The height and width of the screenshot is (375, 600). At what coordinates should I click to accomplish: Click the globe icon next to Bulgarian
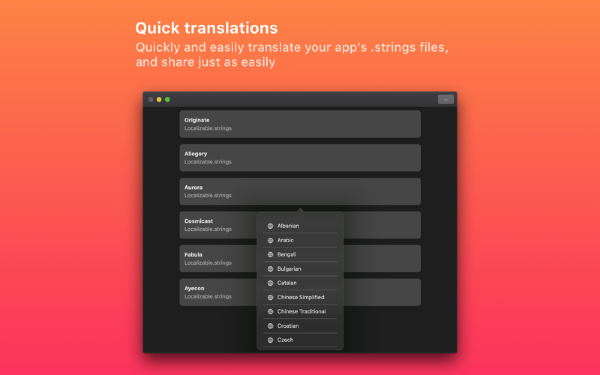coord(270,269)
